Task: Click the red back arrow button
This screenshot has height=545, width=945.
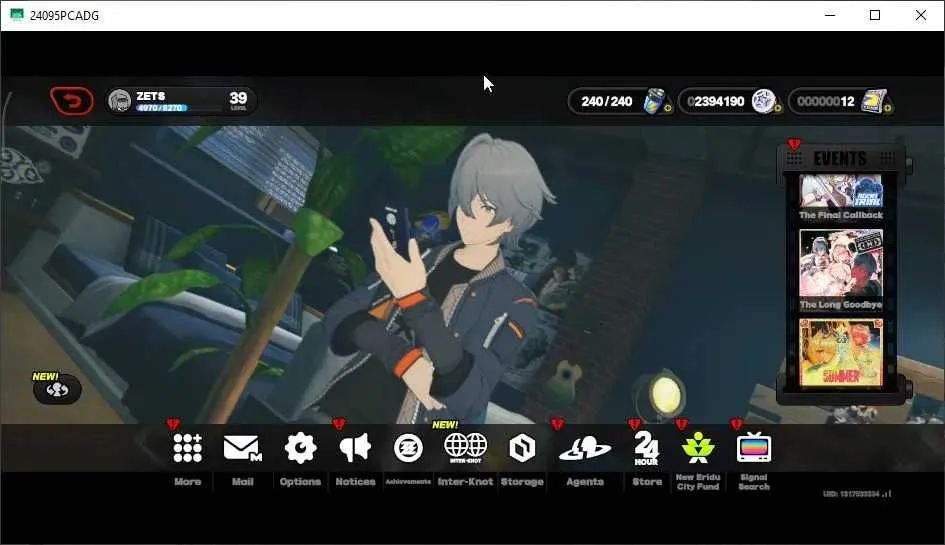Action: click(x=72, y=101)
